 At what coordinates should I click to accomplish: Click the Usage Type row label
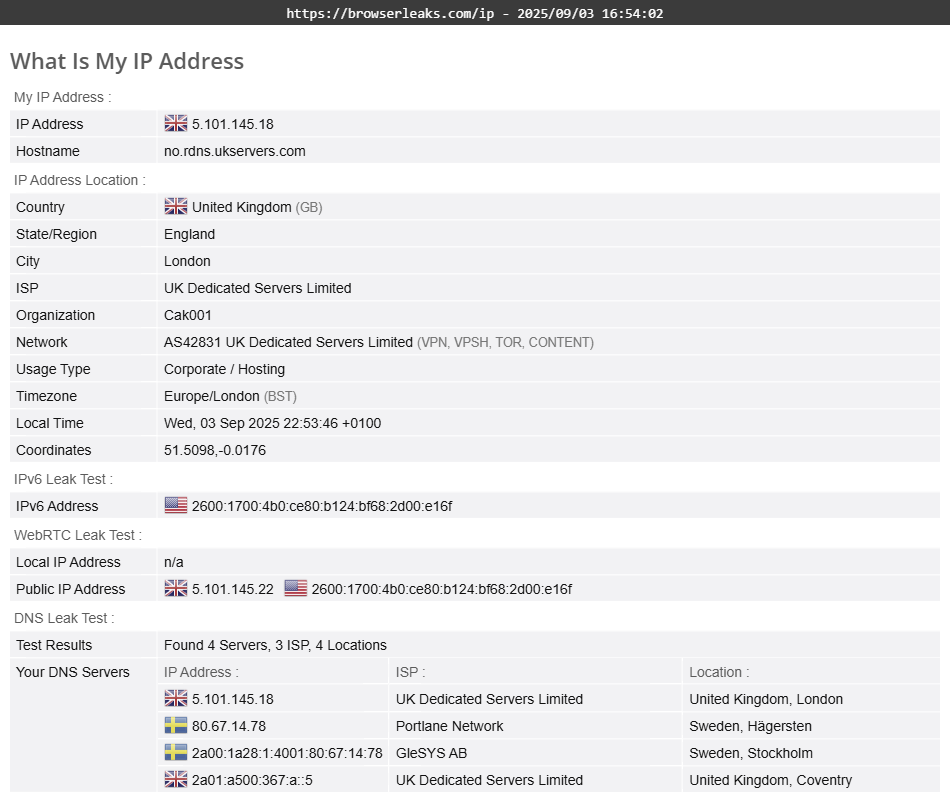(53, 370)
